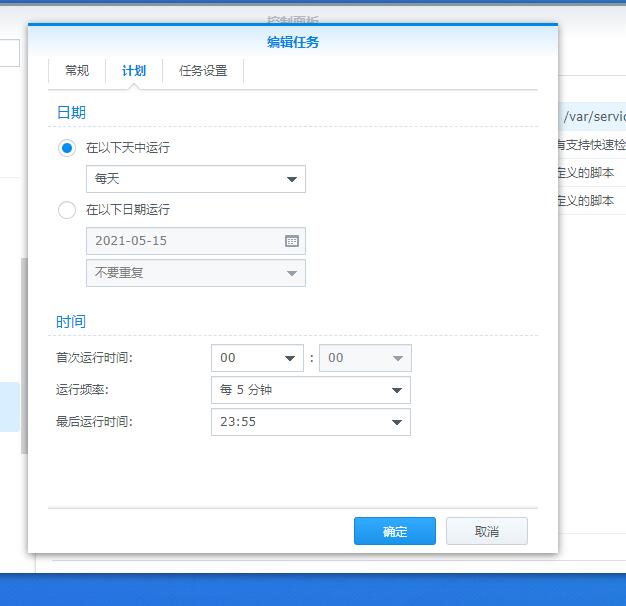The image size is (626, 606).
Task: Click the background panel's left scrollbar
Action: pyautogui.click(x=24, y=355)
